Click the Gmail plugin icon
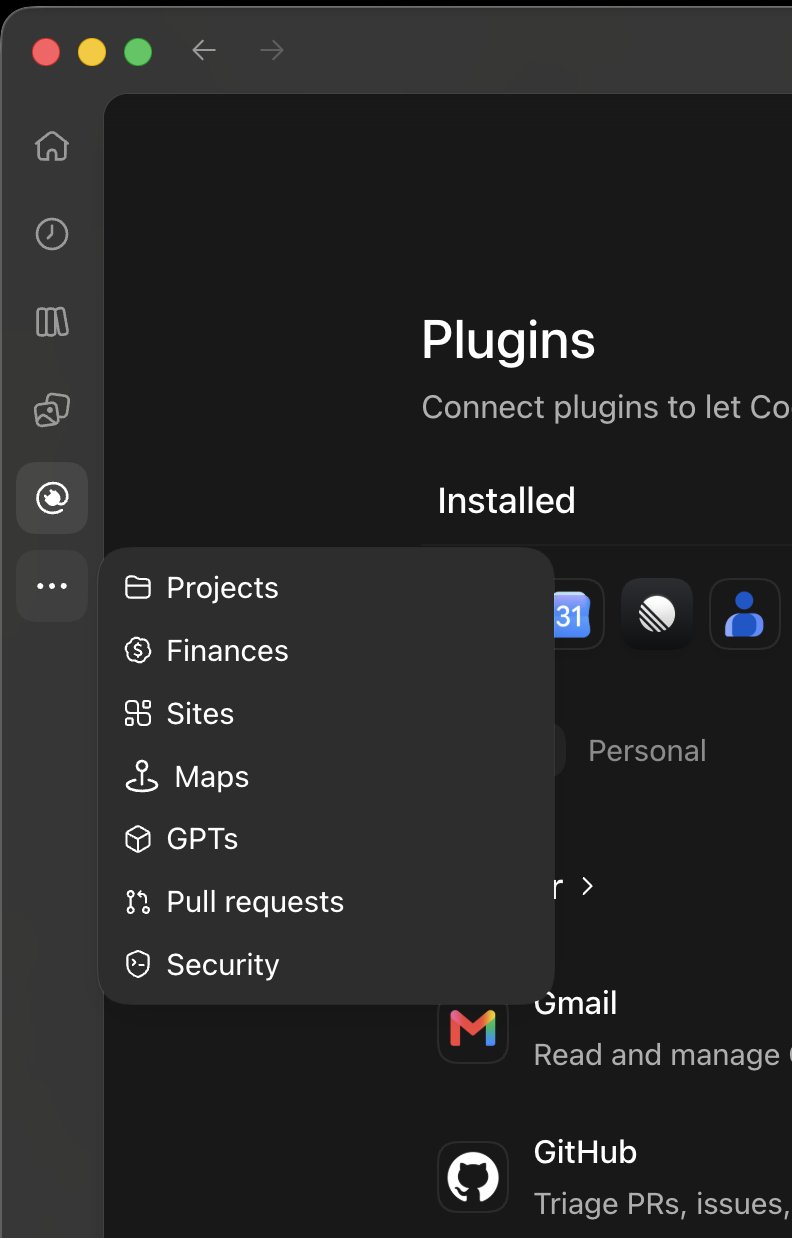The image size is (792, 1238). pyautogui.click(x=473, y=1028)
